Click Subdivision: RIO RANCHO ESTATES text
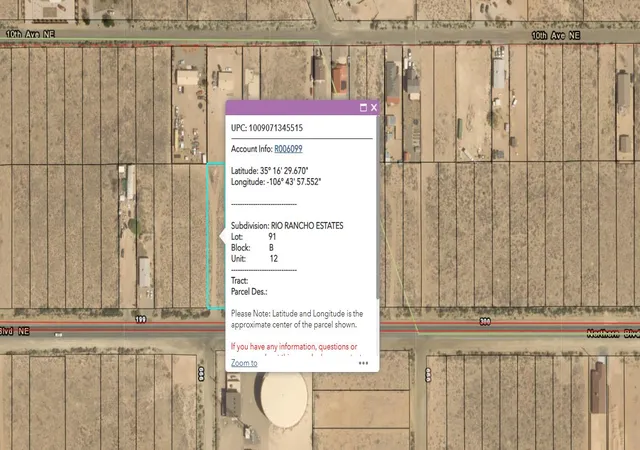 (x=287, y=226)
